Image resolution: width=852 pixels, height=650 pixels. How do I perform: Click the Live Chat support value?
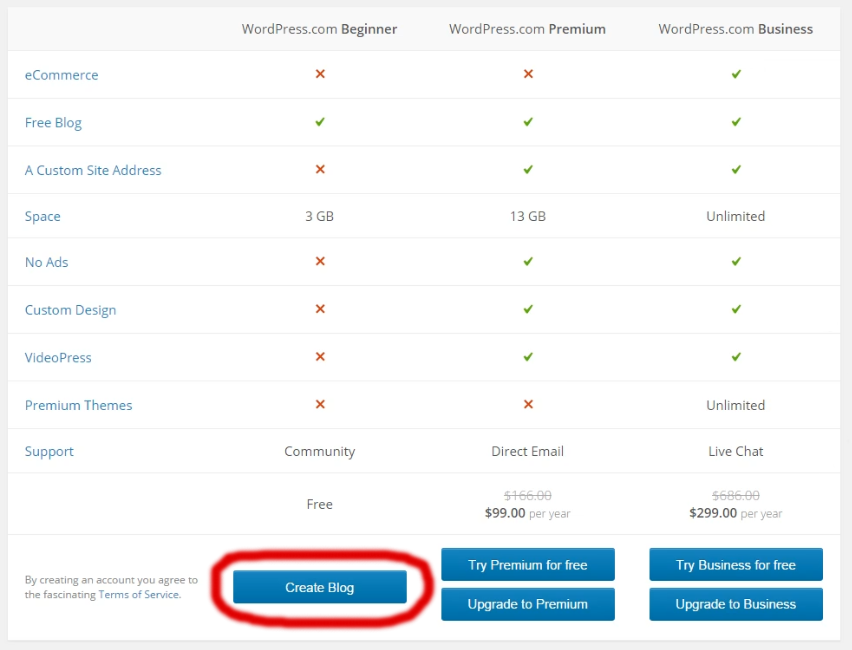tap(736, 452)
